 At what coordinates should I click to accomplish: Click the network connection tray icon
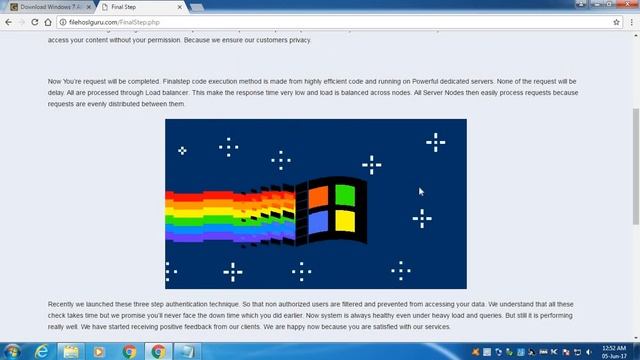(577, 352)
